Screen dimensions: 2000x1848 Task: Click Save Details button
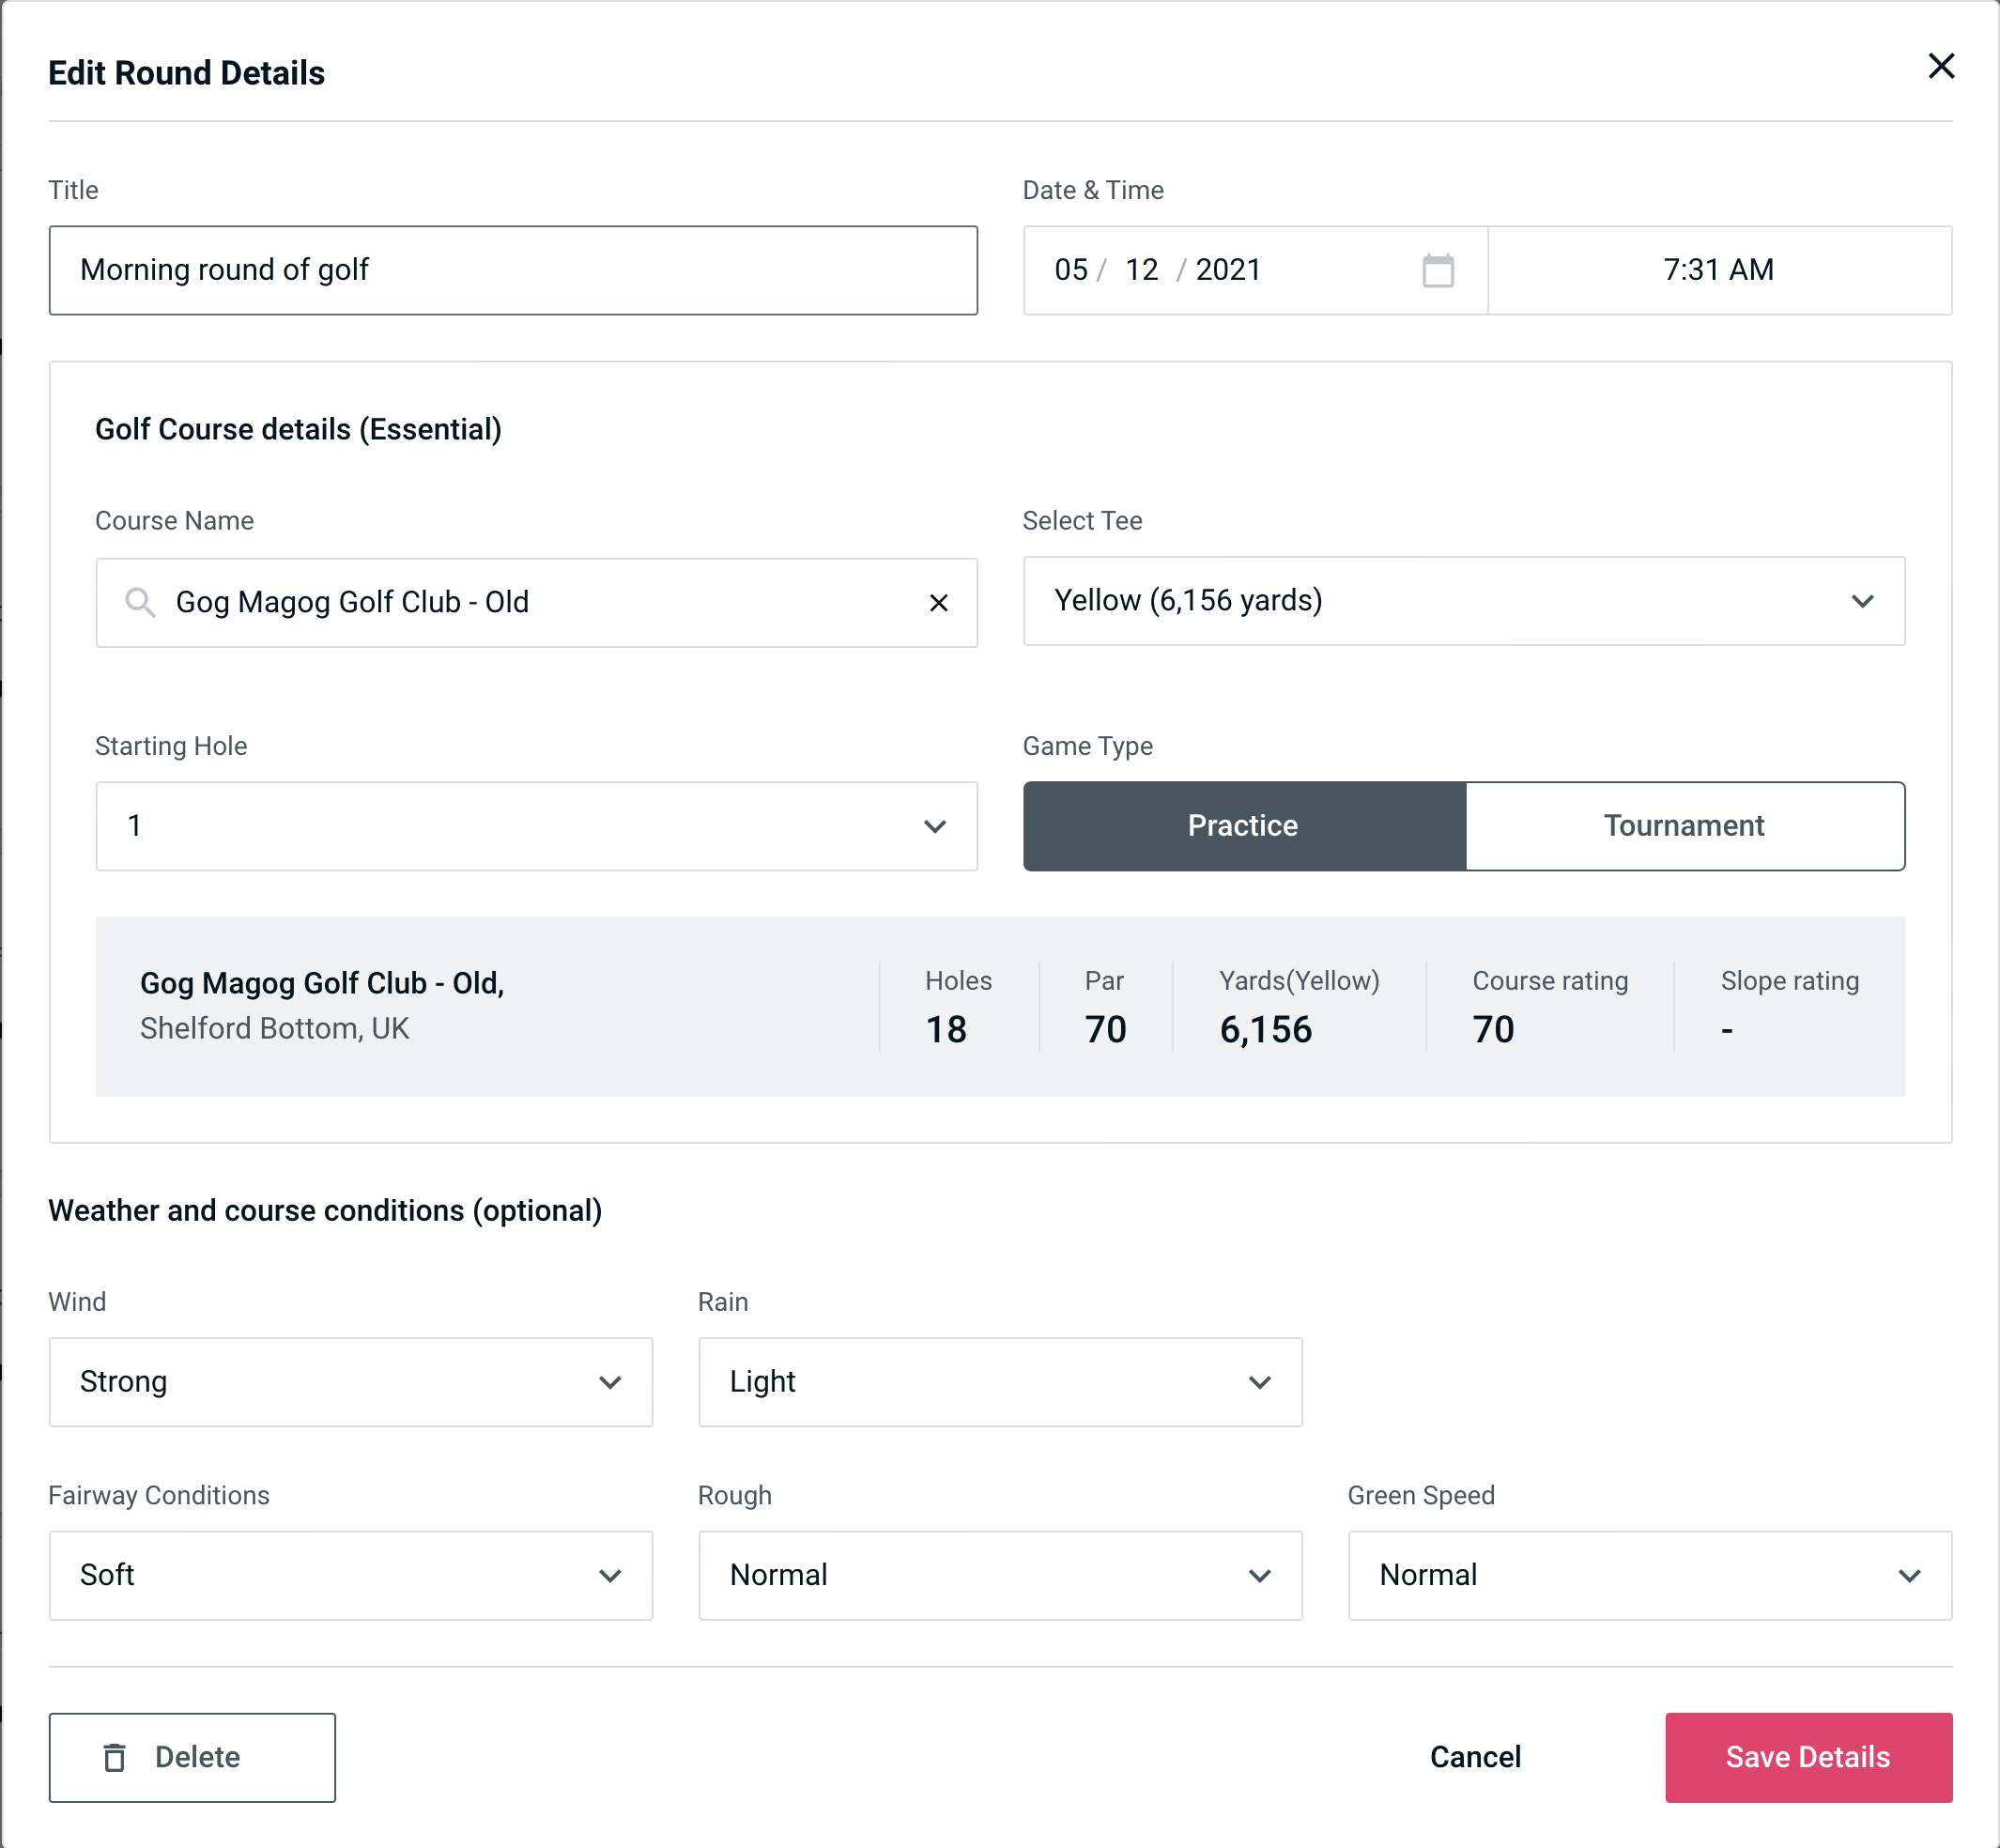[x=1808, y=1756]
